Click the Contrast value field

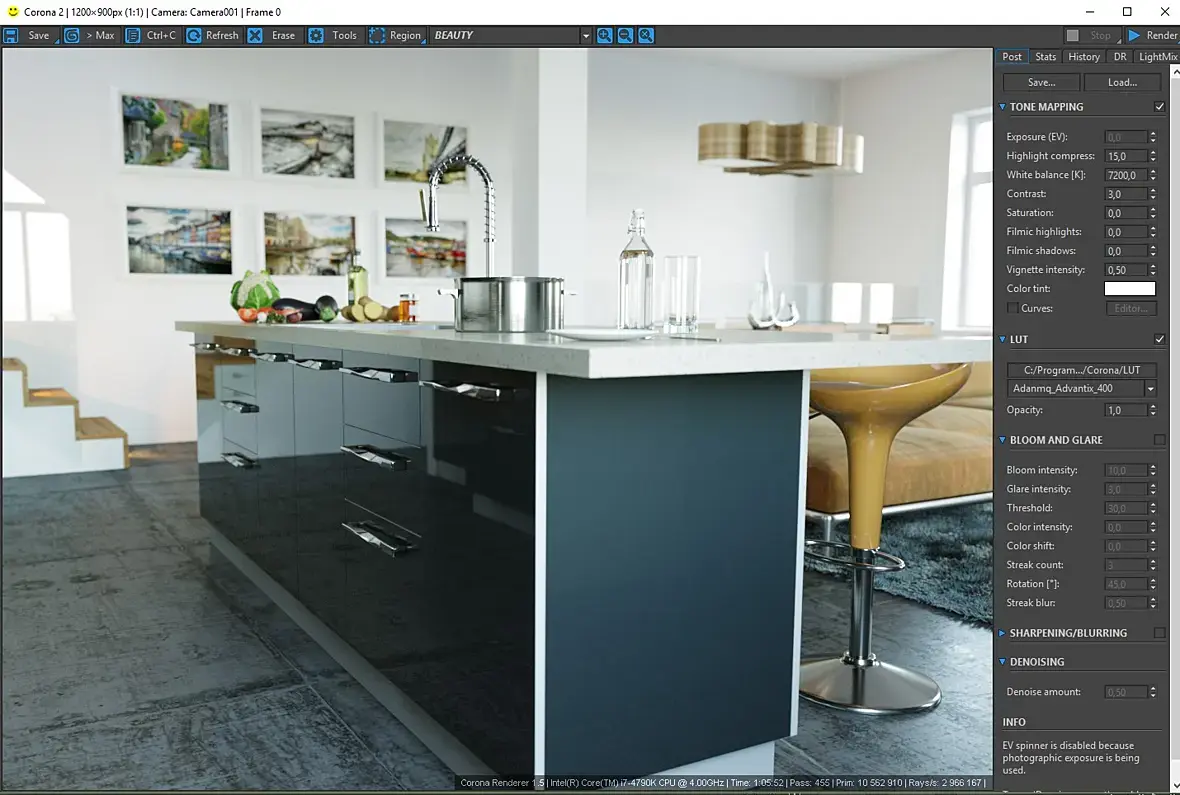pyautogui.click(x=1125, y=193)
